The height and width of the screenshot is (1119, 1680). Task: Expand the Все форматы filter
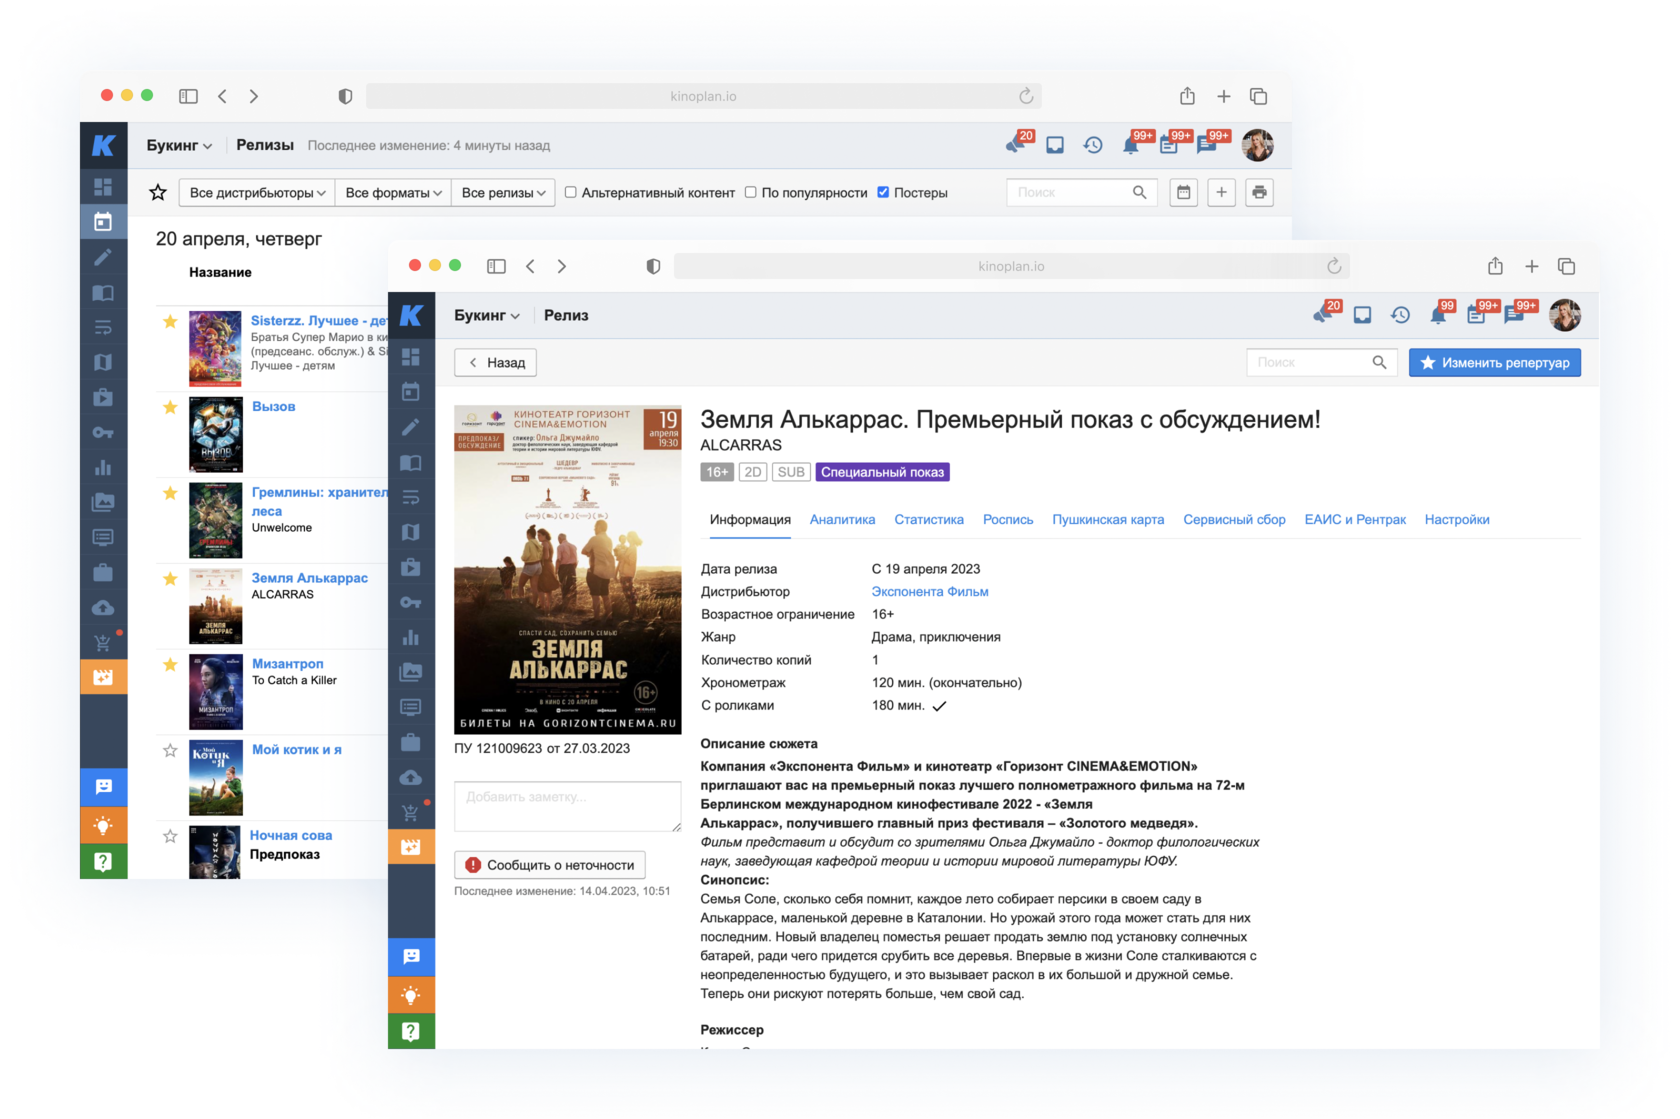[391, 192]
